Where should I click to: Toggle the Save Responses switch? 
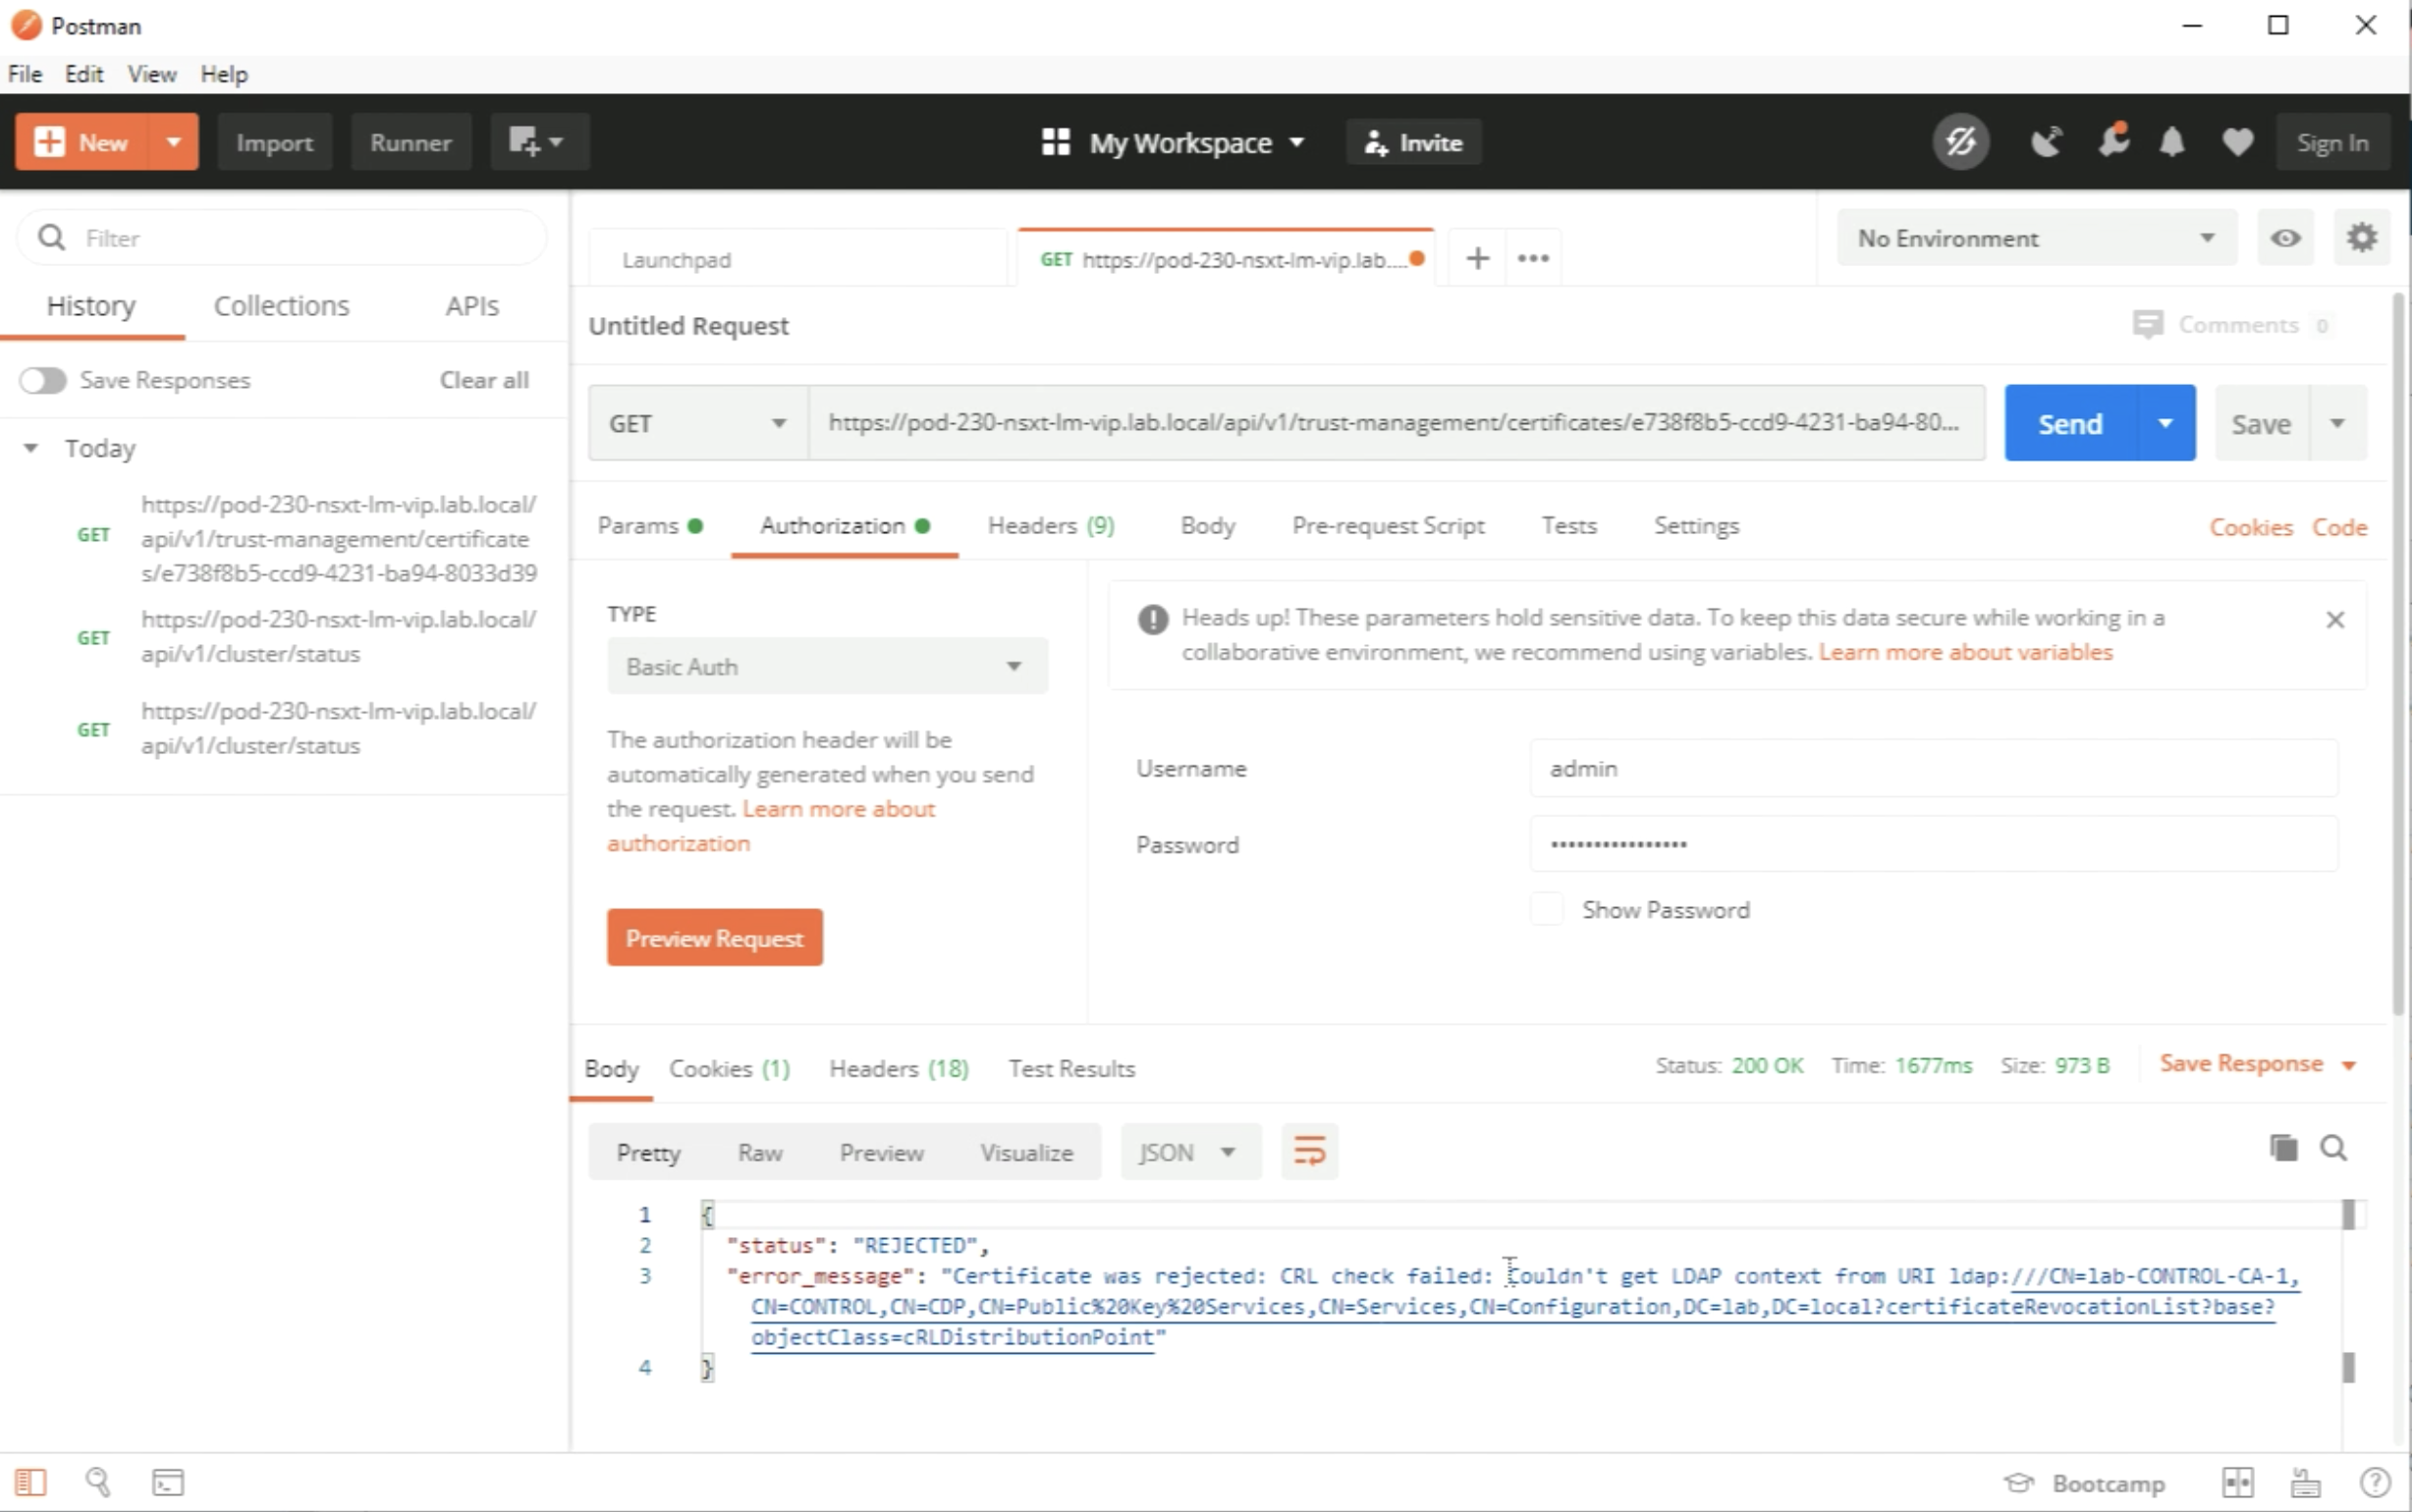click(x=43, y=380)
